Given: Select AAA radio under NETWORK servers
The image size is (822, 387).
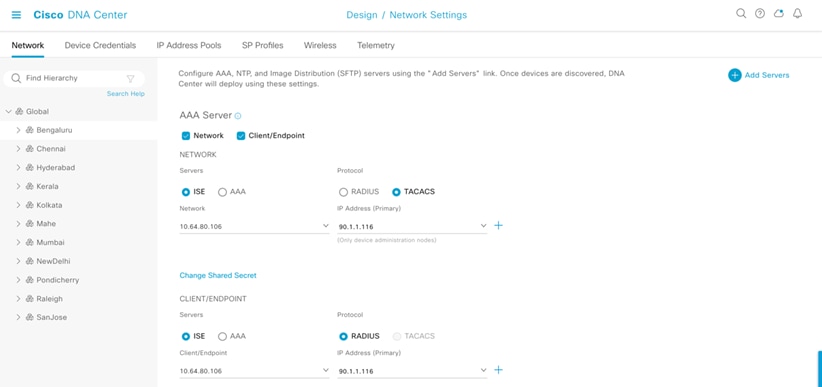Looking at the screenshot, I should [222, 192].
